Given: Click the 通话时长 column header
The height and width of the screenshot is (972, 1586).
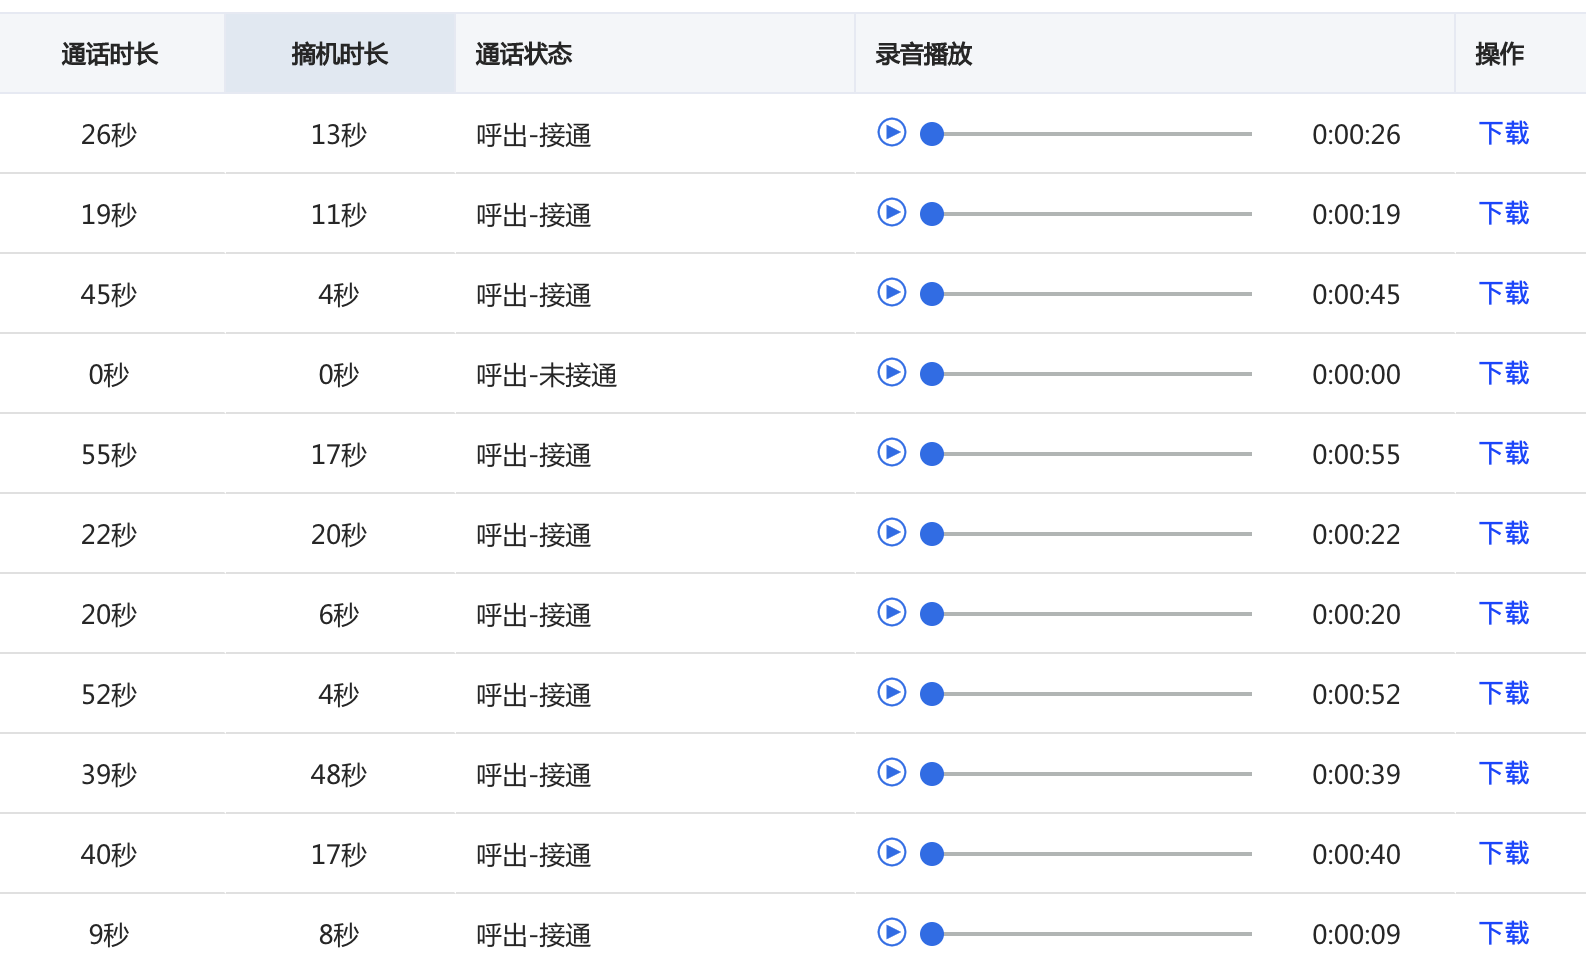Looking at the screenshot, I should [110, 54].
